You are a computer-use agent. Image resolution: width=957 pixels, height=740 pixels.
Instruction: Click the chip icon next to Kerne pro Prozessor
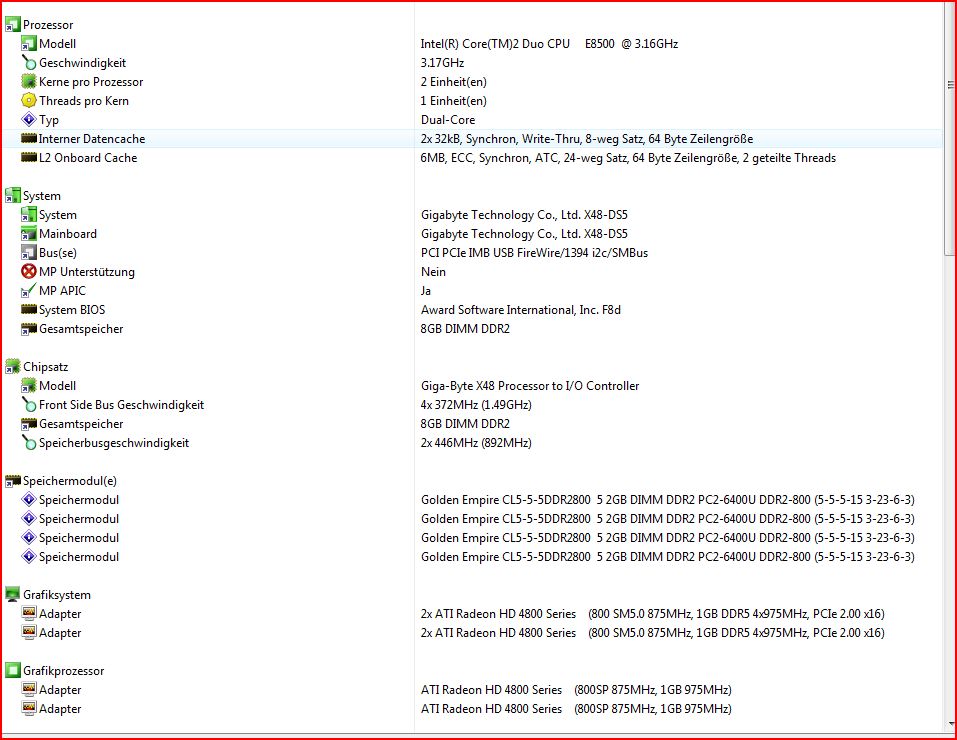[x=29, y=81]
